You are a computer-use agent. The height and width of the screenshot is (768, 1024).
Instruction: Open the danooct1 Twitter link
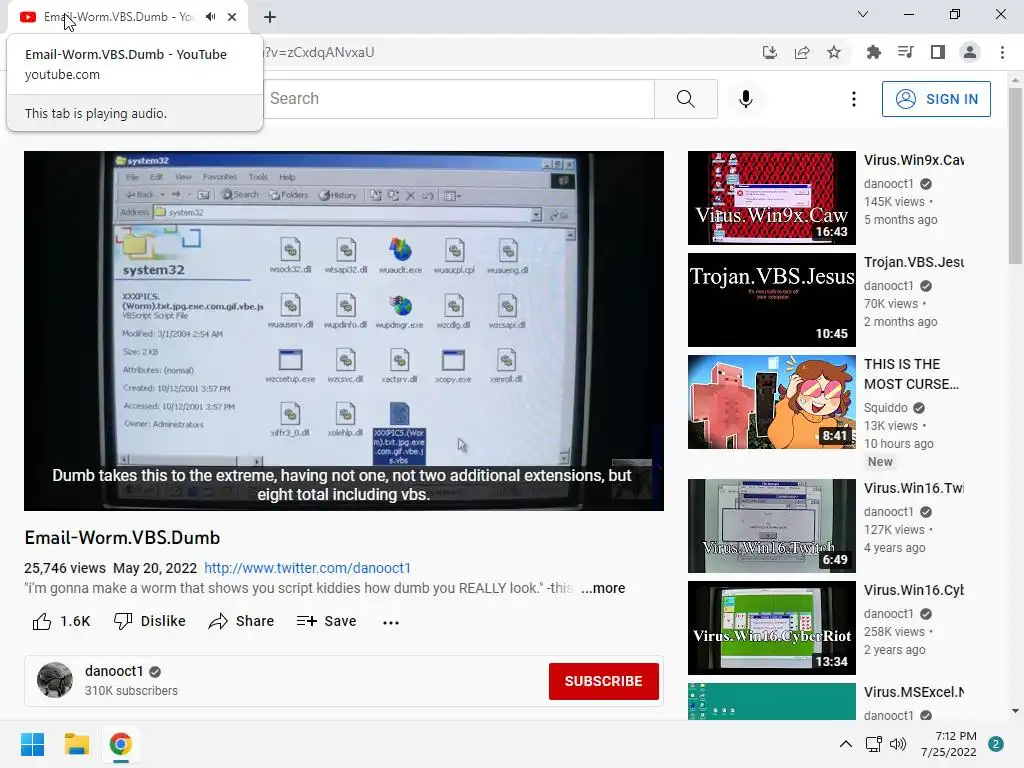308,568
